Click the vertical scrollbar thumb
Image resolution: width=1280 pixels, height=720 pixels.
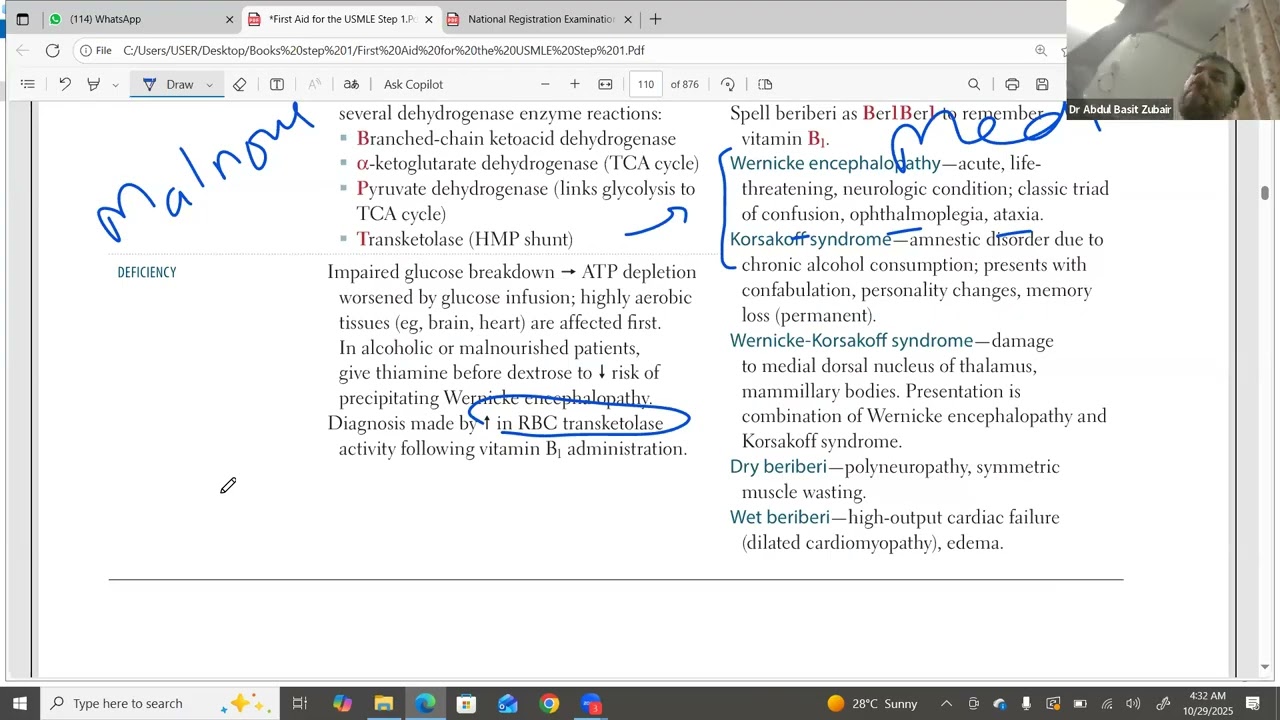(x=1265, y=193)
